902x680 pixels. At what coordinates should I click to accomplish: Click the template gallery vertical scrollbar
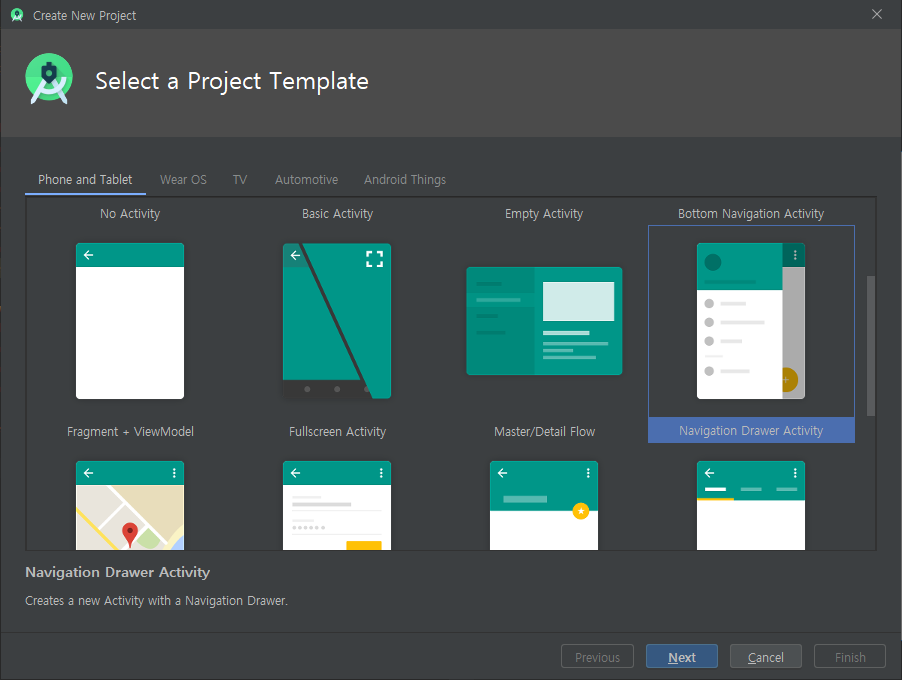click(871, 346)
